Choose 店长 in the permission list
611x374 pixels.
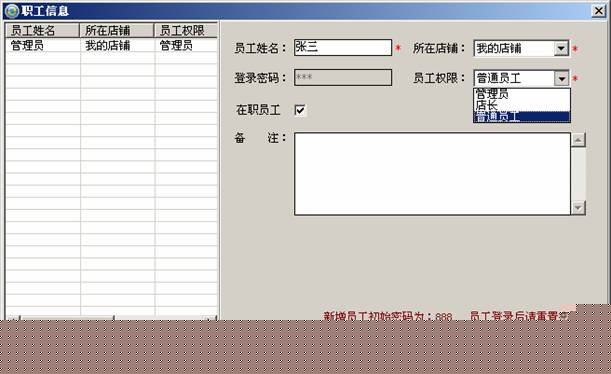tap(522, 105)
